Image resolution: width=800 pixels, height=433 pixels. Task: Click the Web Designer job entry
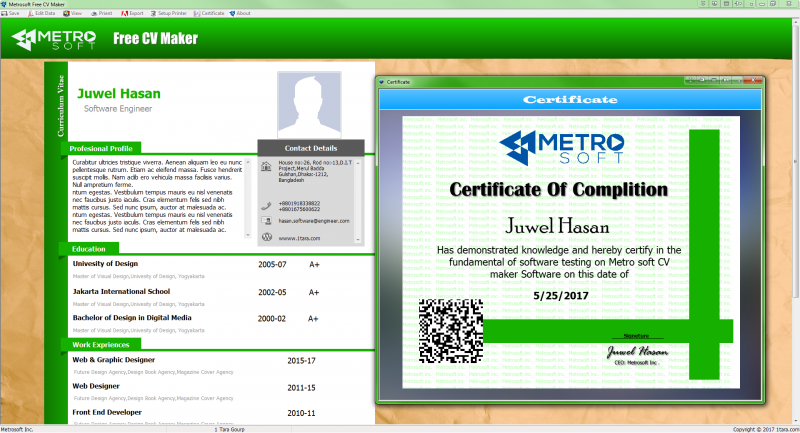[96, 386]
